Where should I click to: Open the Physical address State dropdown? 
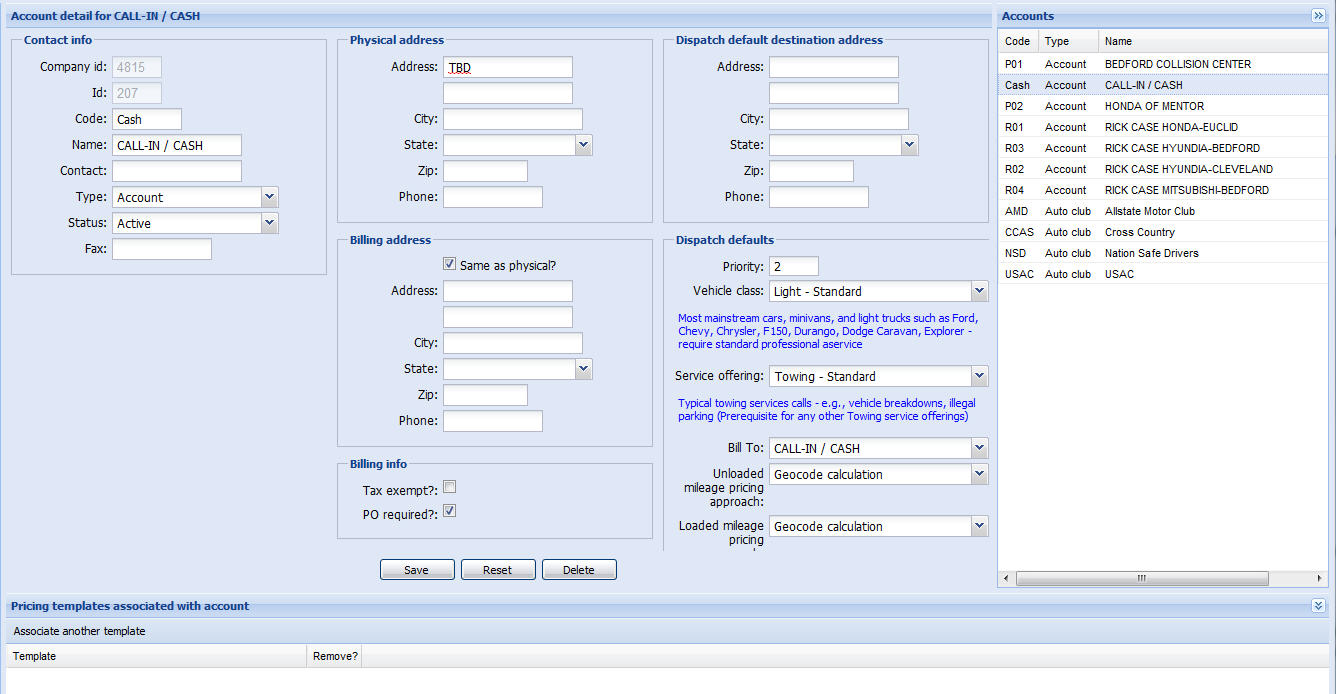[x=584, y=146]
